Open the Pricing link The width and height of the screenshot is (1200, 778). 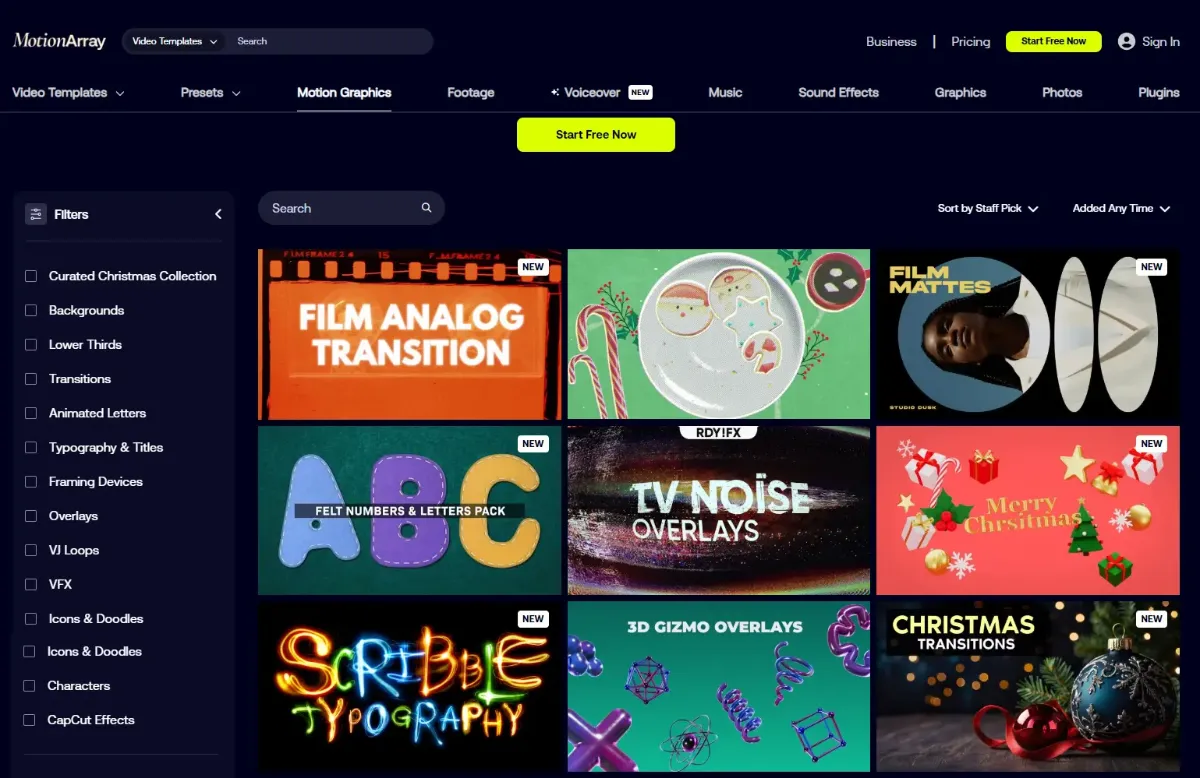[970, 41]
